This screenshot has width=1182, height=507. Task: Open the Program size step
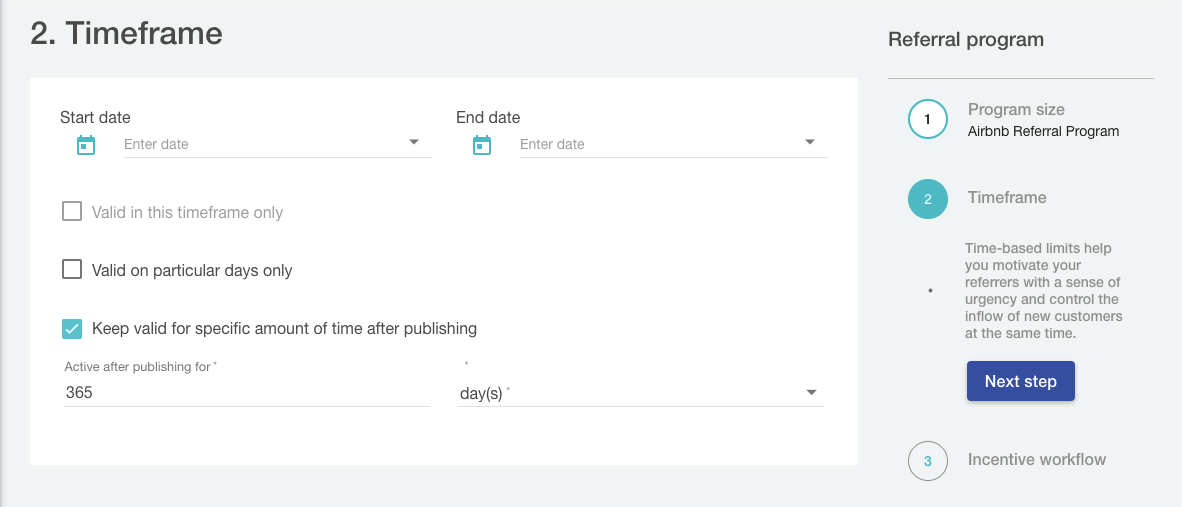tap(1016, 110)
